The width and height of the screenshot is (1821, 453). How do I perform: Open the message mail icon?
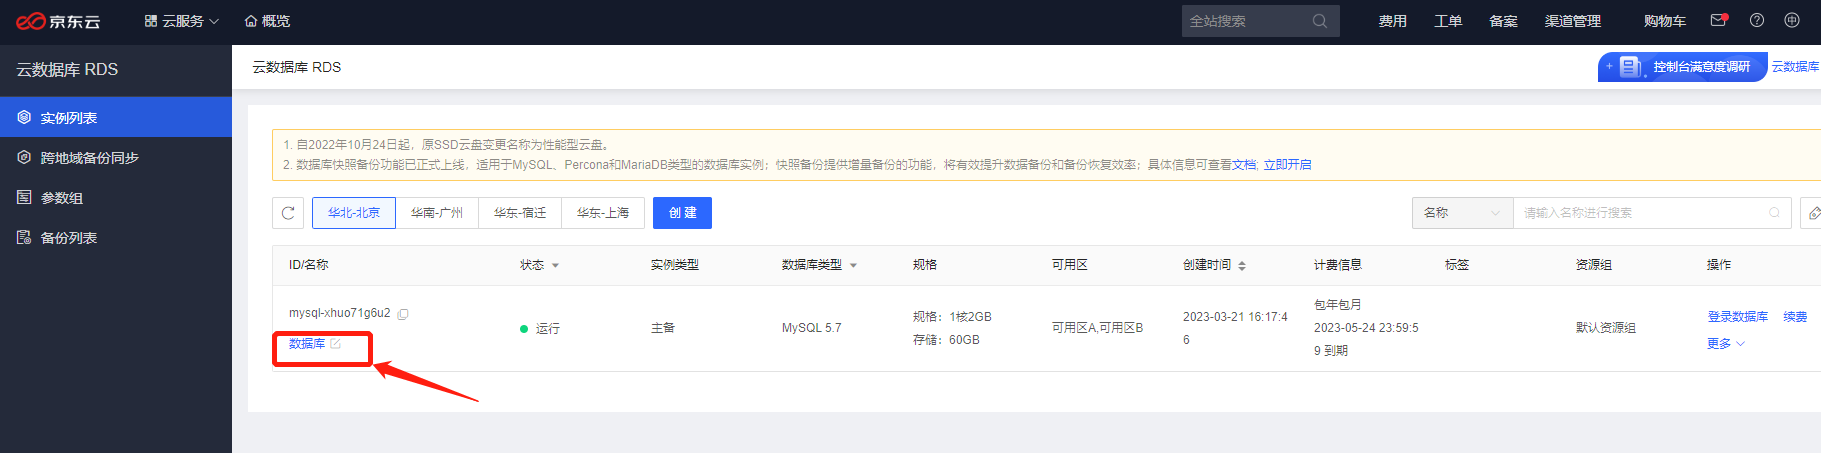(x=1718, y=20)
